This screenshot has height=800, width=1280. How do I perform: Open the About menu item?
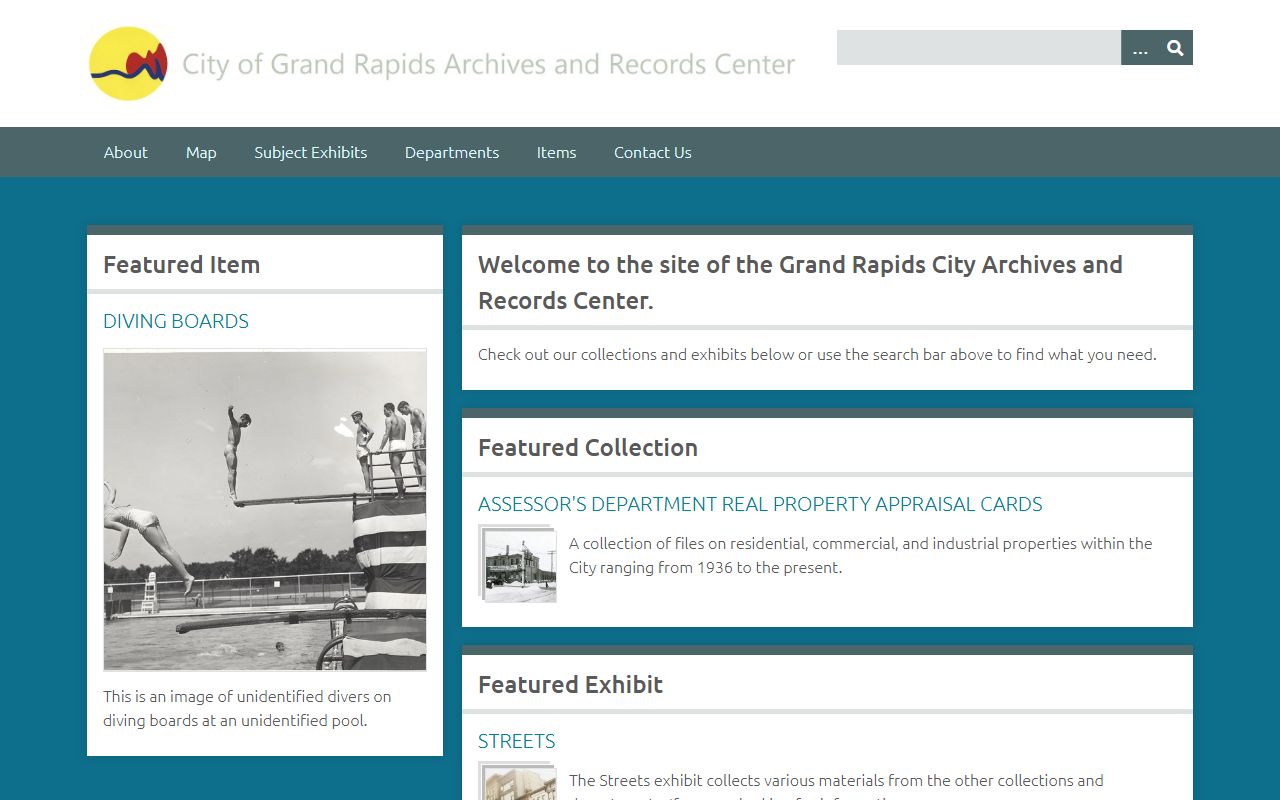click(126, 152)
